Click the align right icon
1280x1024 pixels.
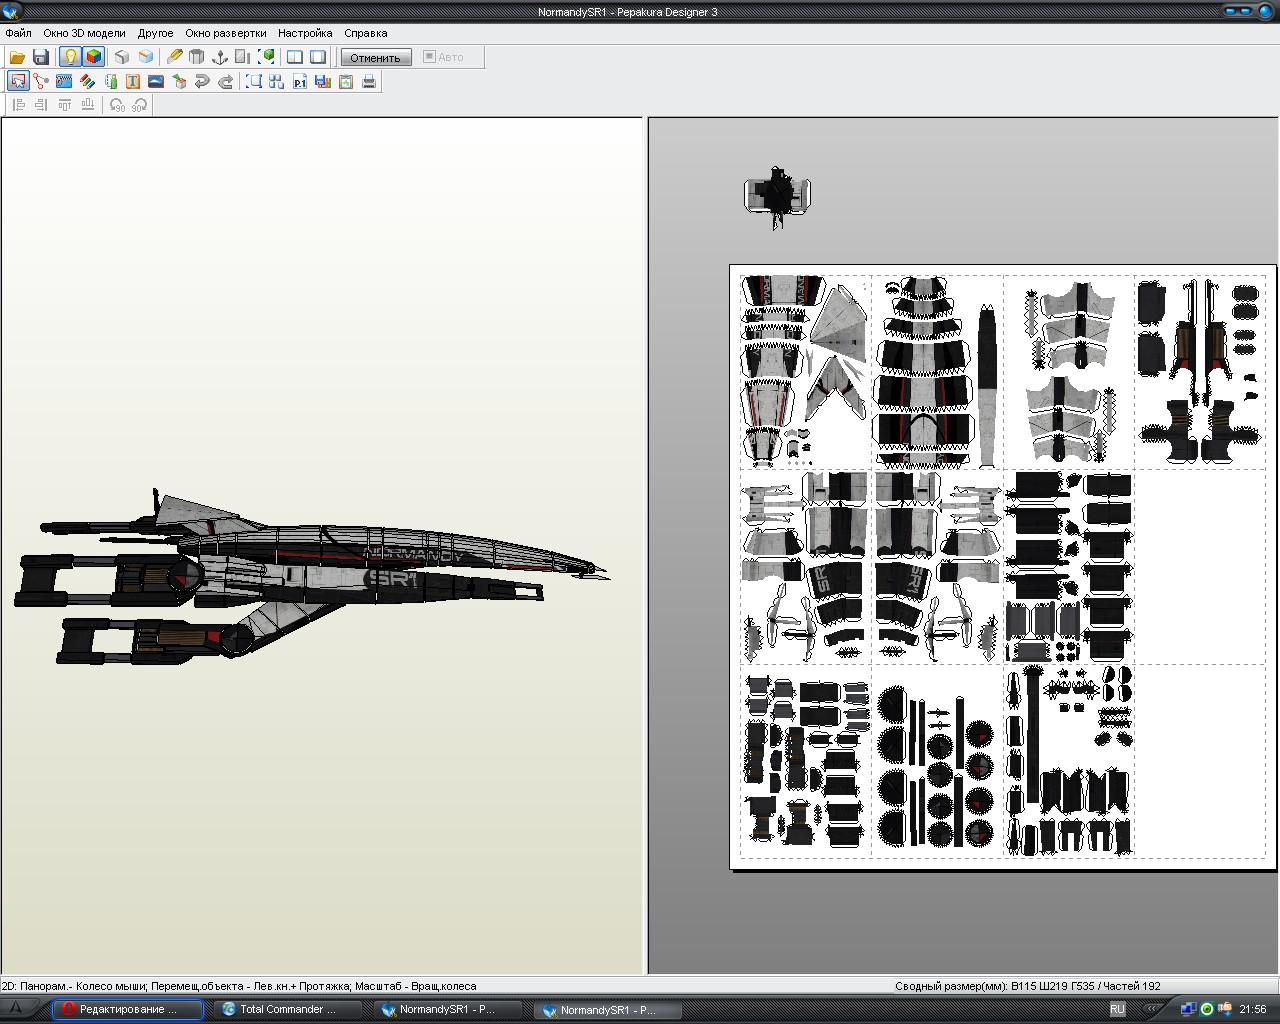(x=41, y=104)
